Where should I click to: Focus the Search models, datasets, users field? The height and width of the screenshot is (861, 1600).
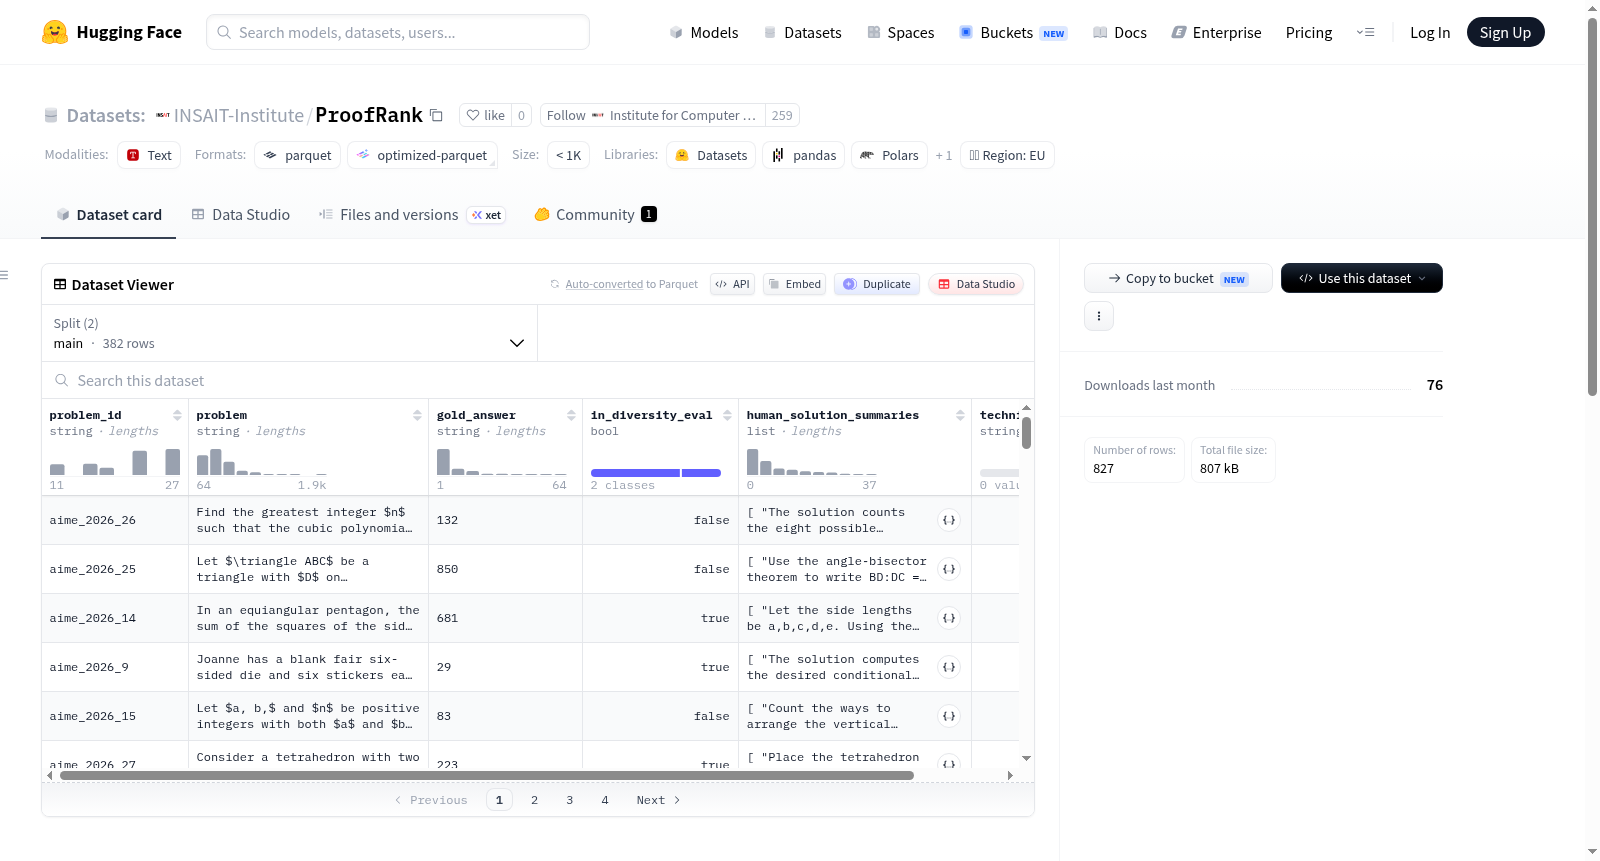click(398, 32)
